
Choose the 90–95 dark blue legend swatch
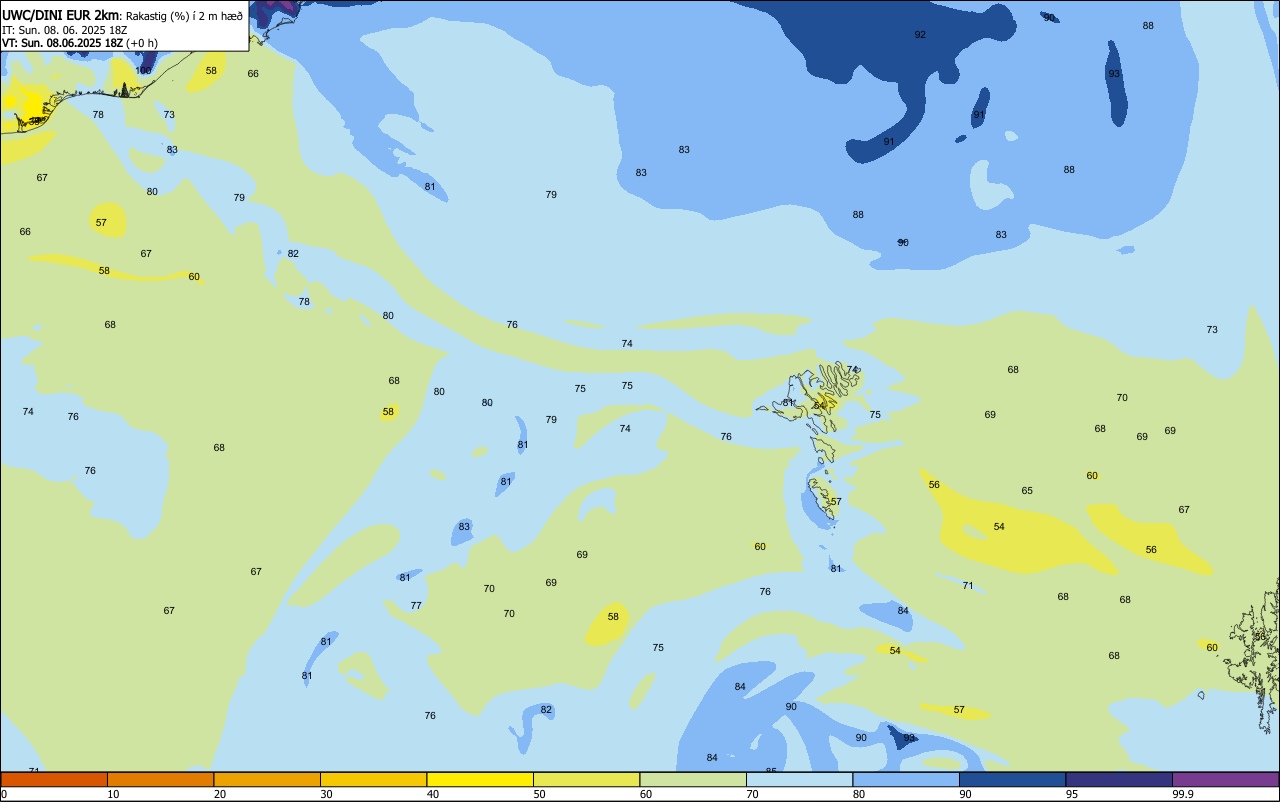pos(1012,779)
